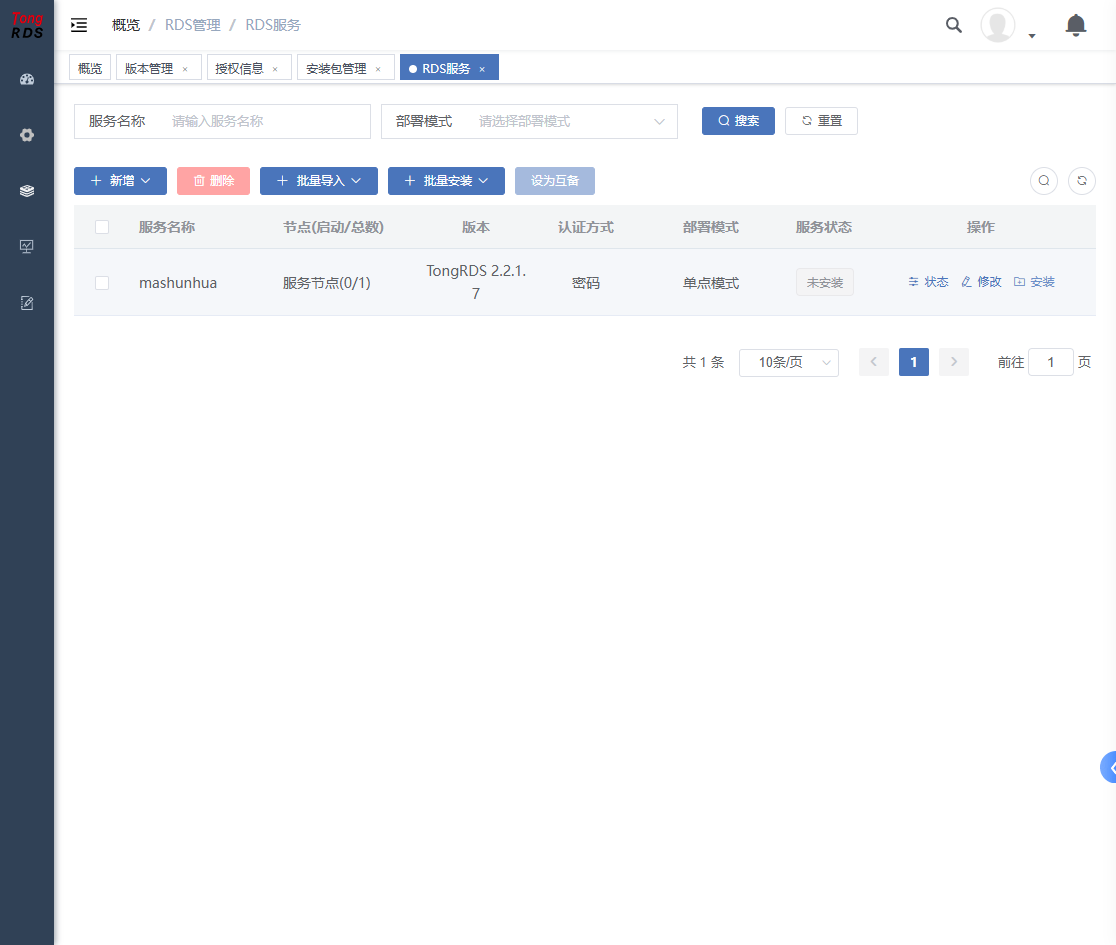The height and width of the screenshot is (945, 1116).
Task: Click the 单点模式 cell
Action: coord(711,283)
